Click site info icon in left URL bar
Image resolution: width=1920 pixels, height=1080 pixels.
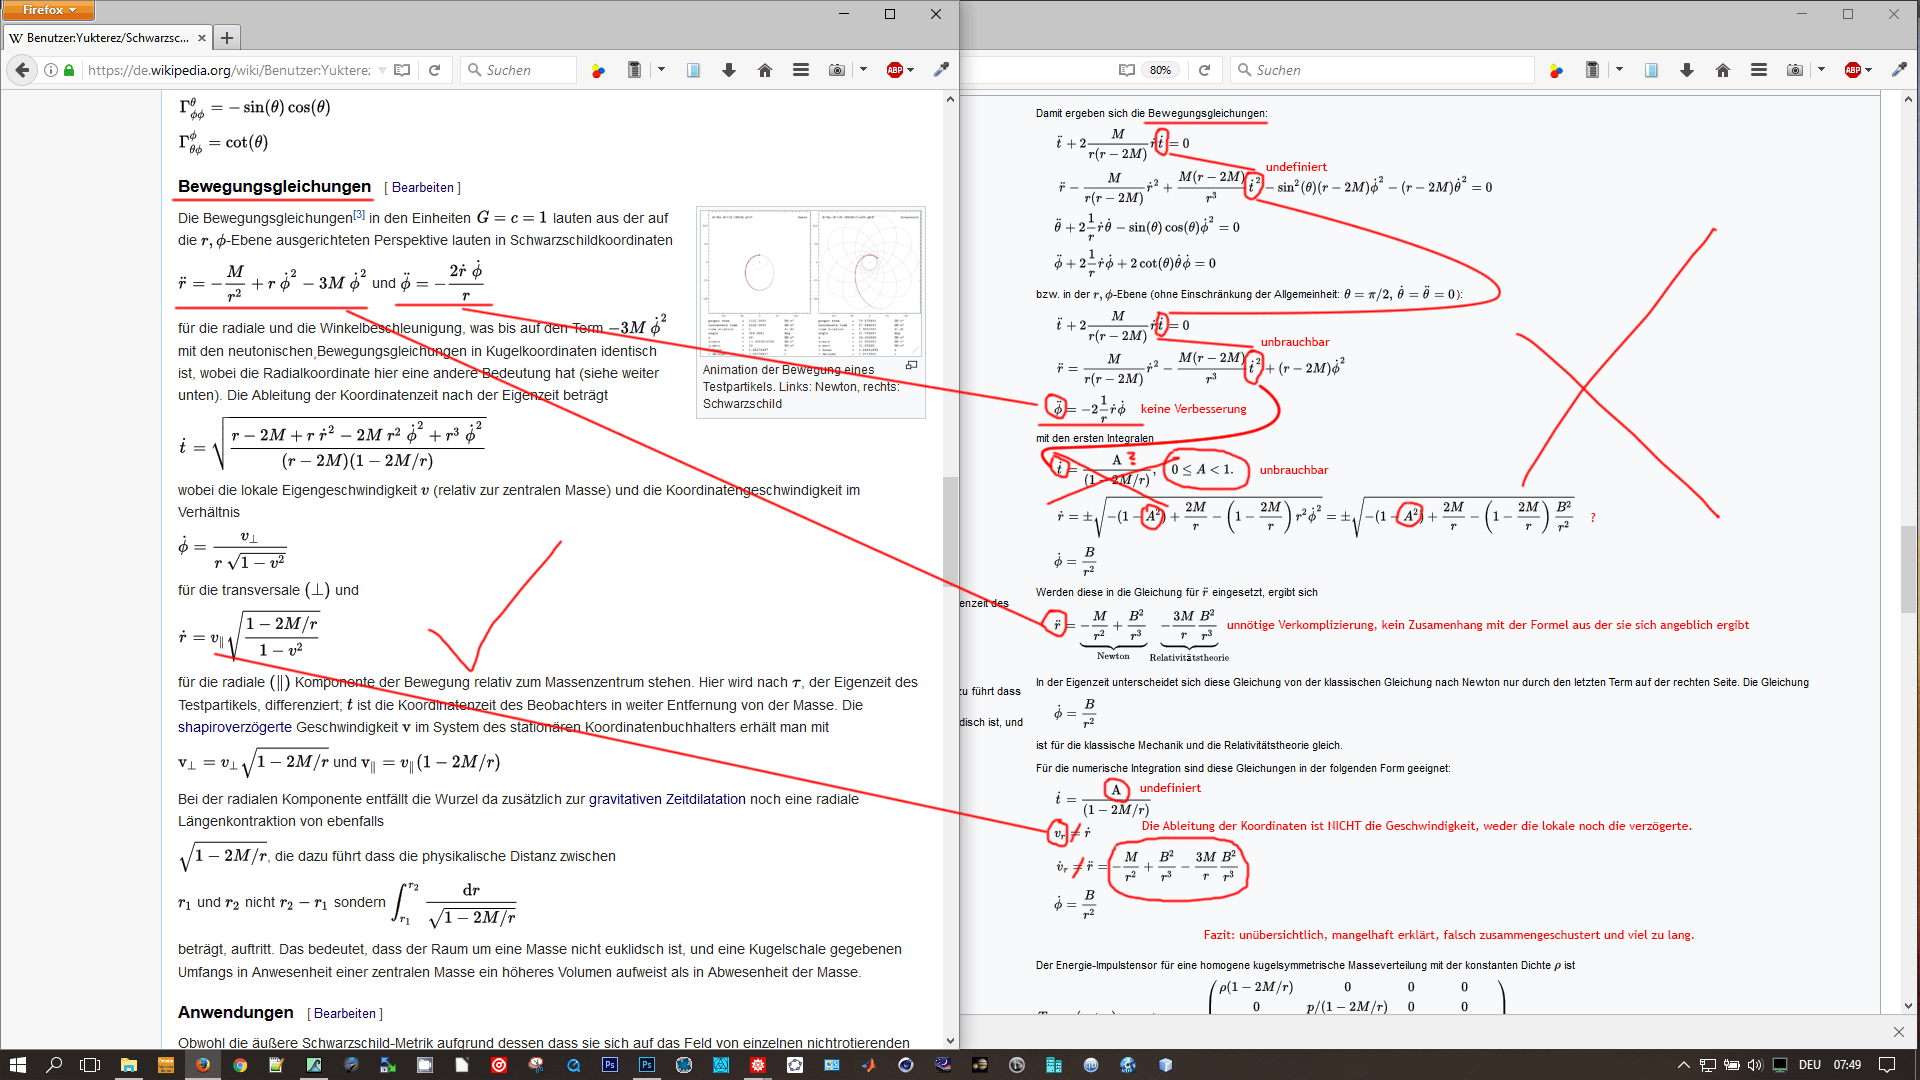[x=51, y=70]
